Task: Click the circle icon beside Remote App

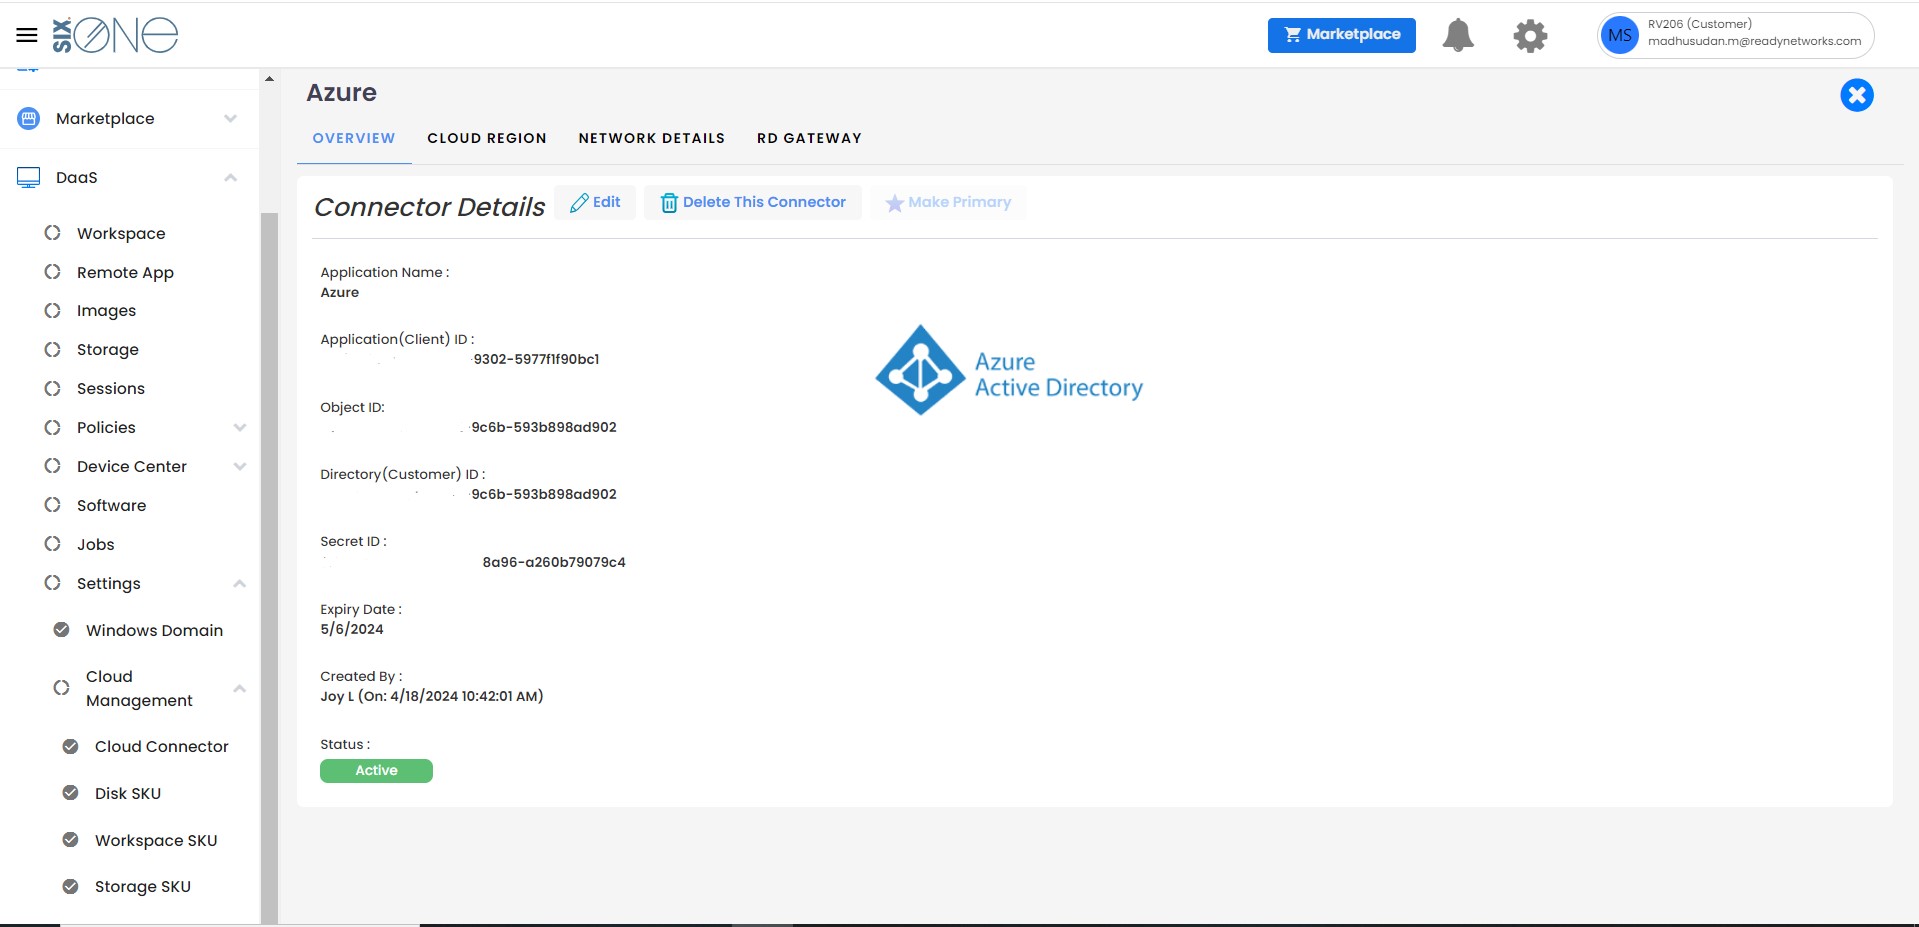Action: click(x=53, y=271)
